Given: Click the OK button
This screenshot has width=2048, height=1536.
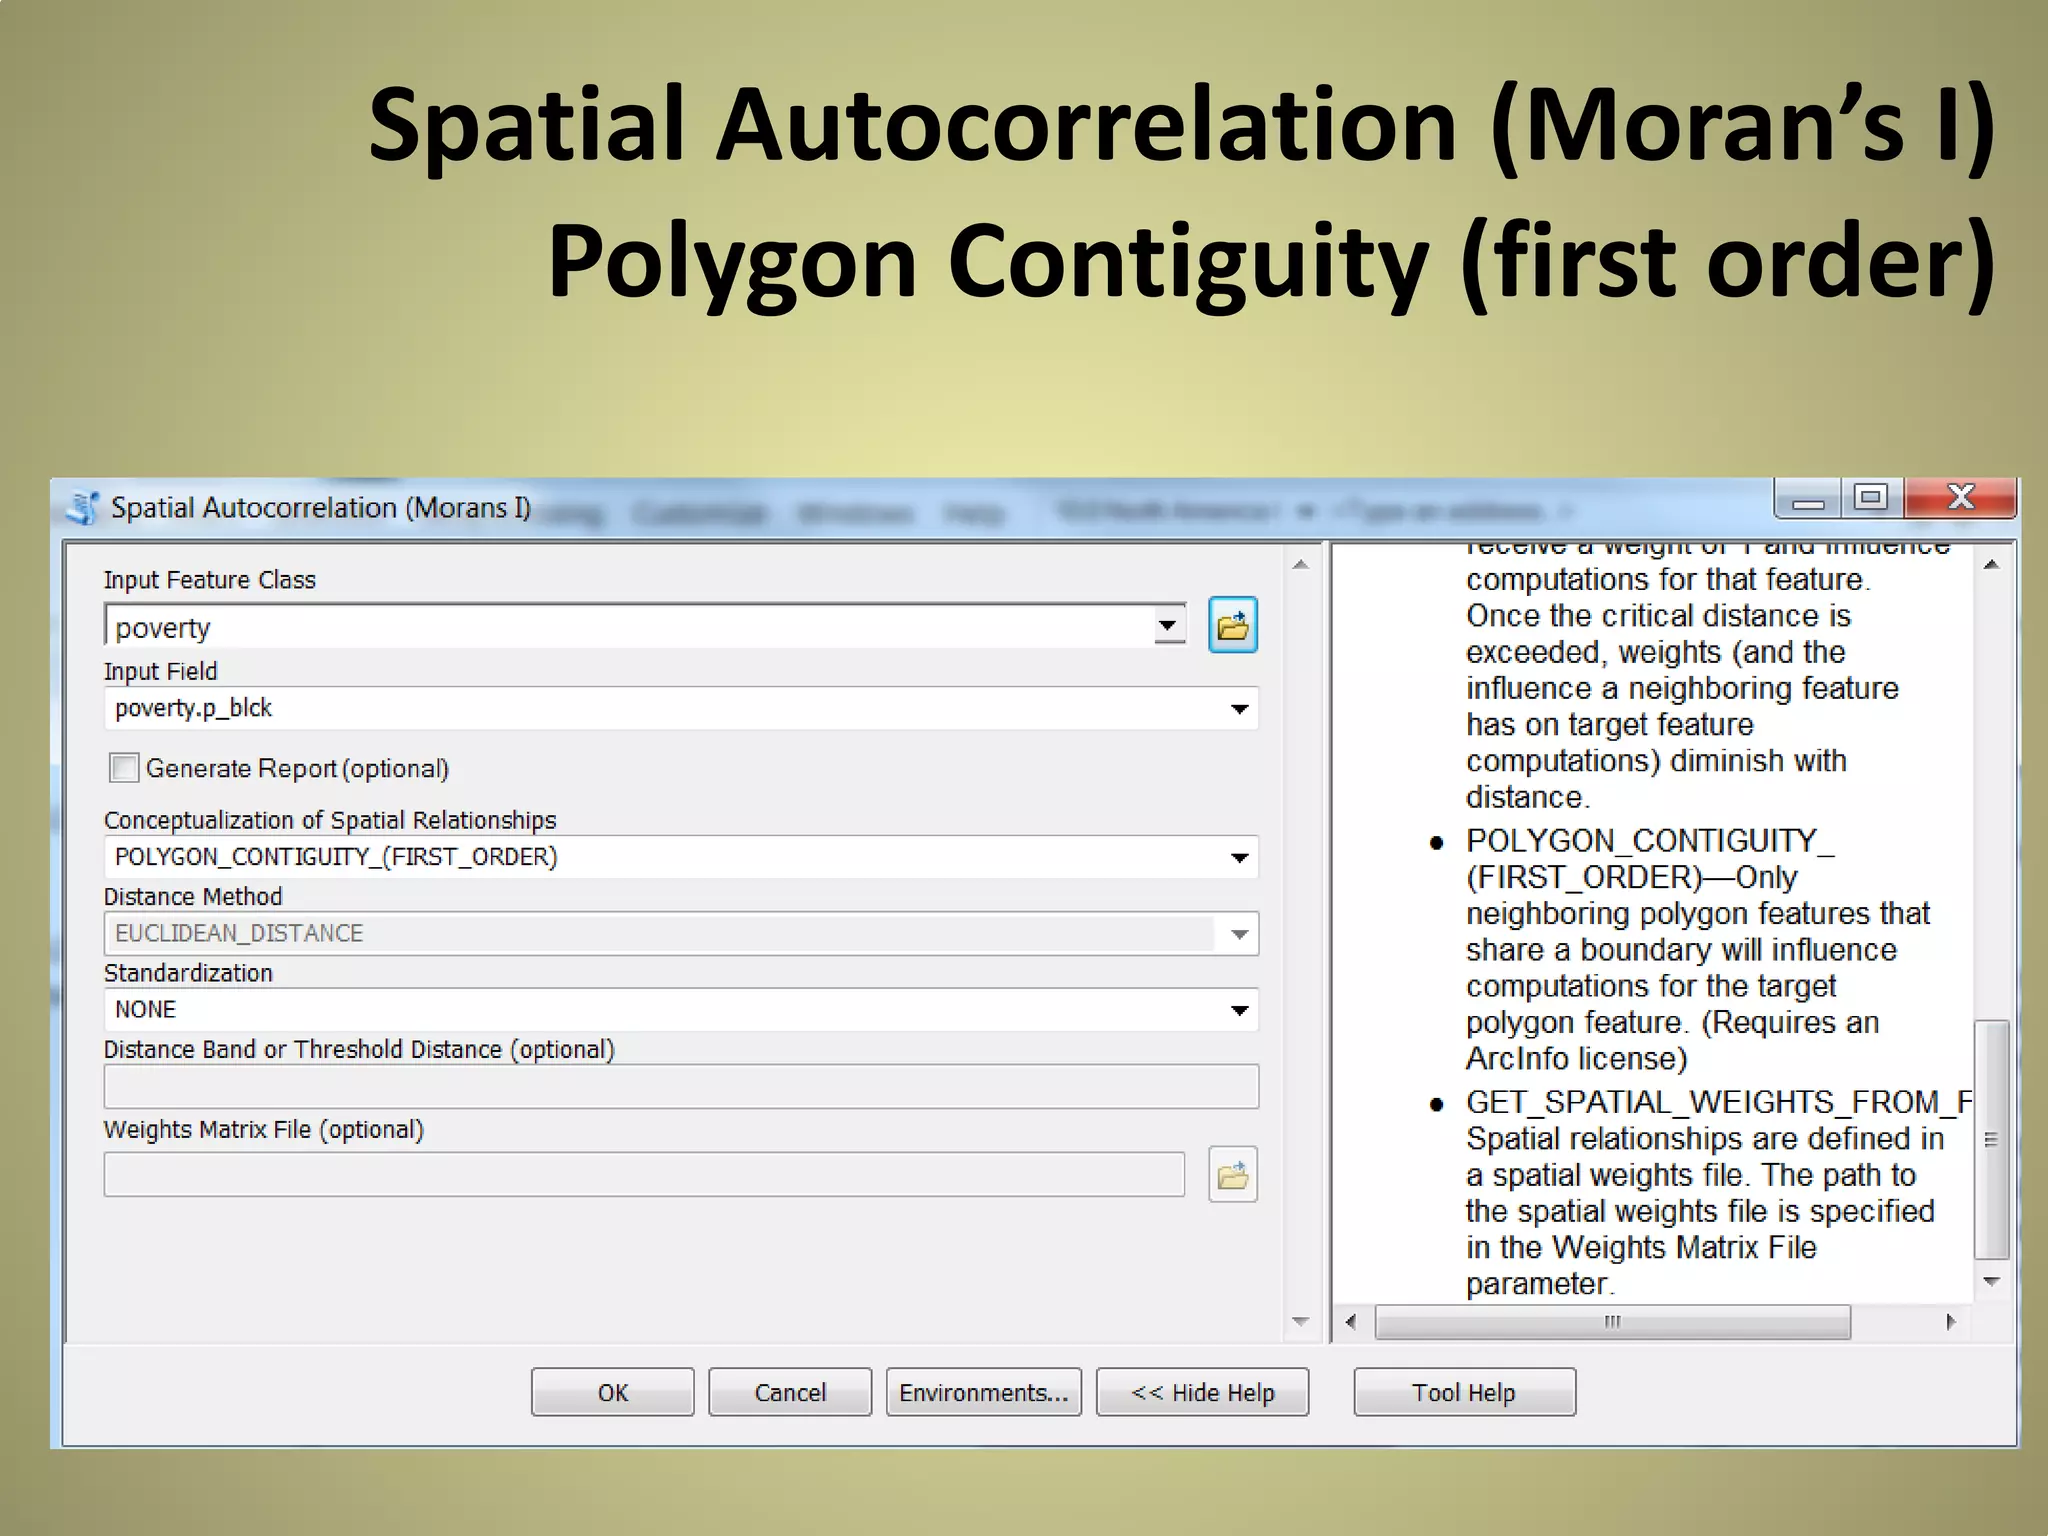Looking at the screenshot, I should coord(612,1392).
